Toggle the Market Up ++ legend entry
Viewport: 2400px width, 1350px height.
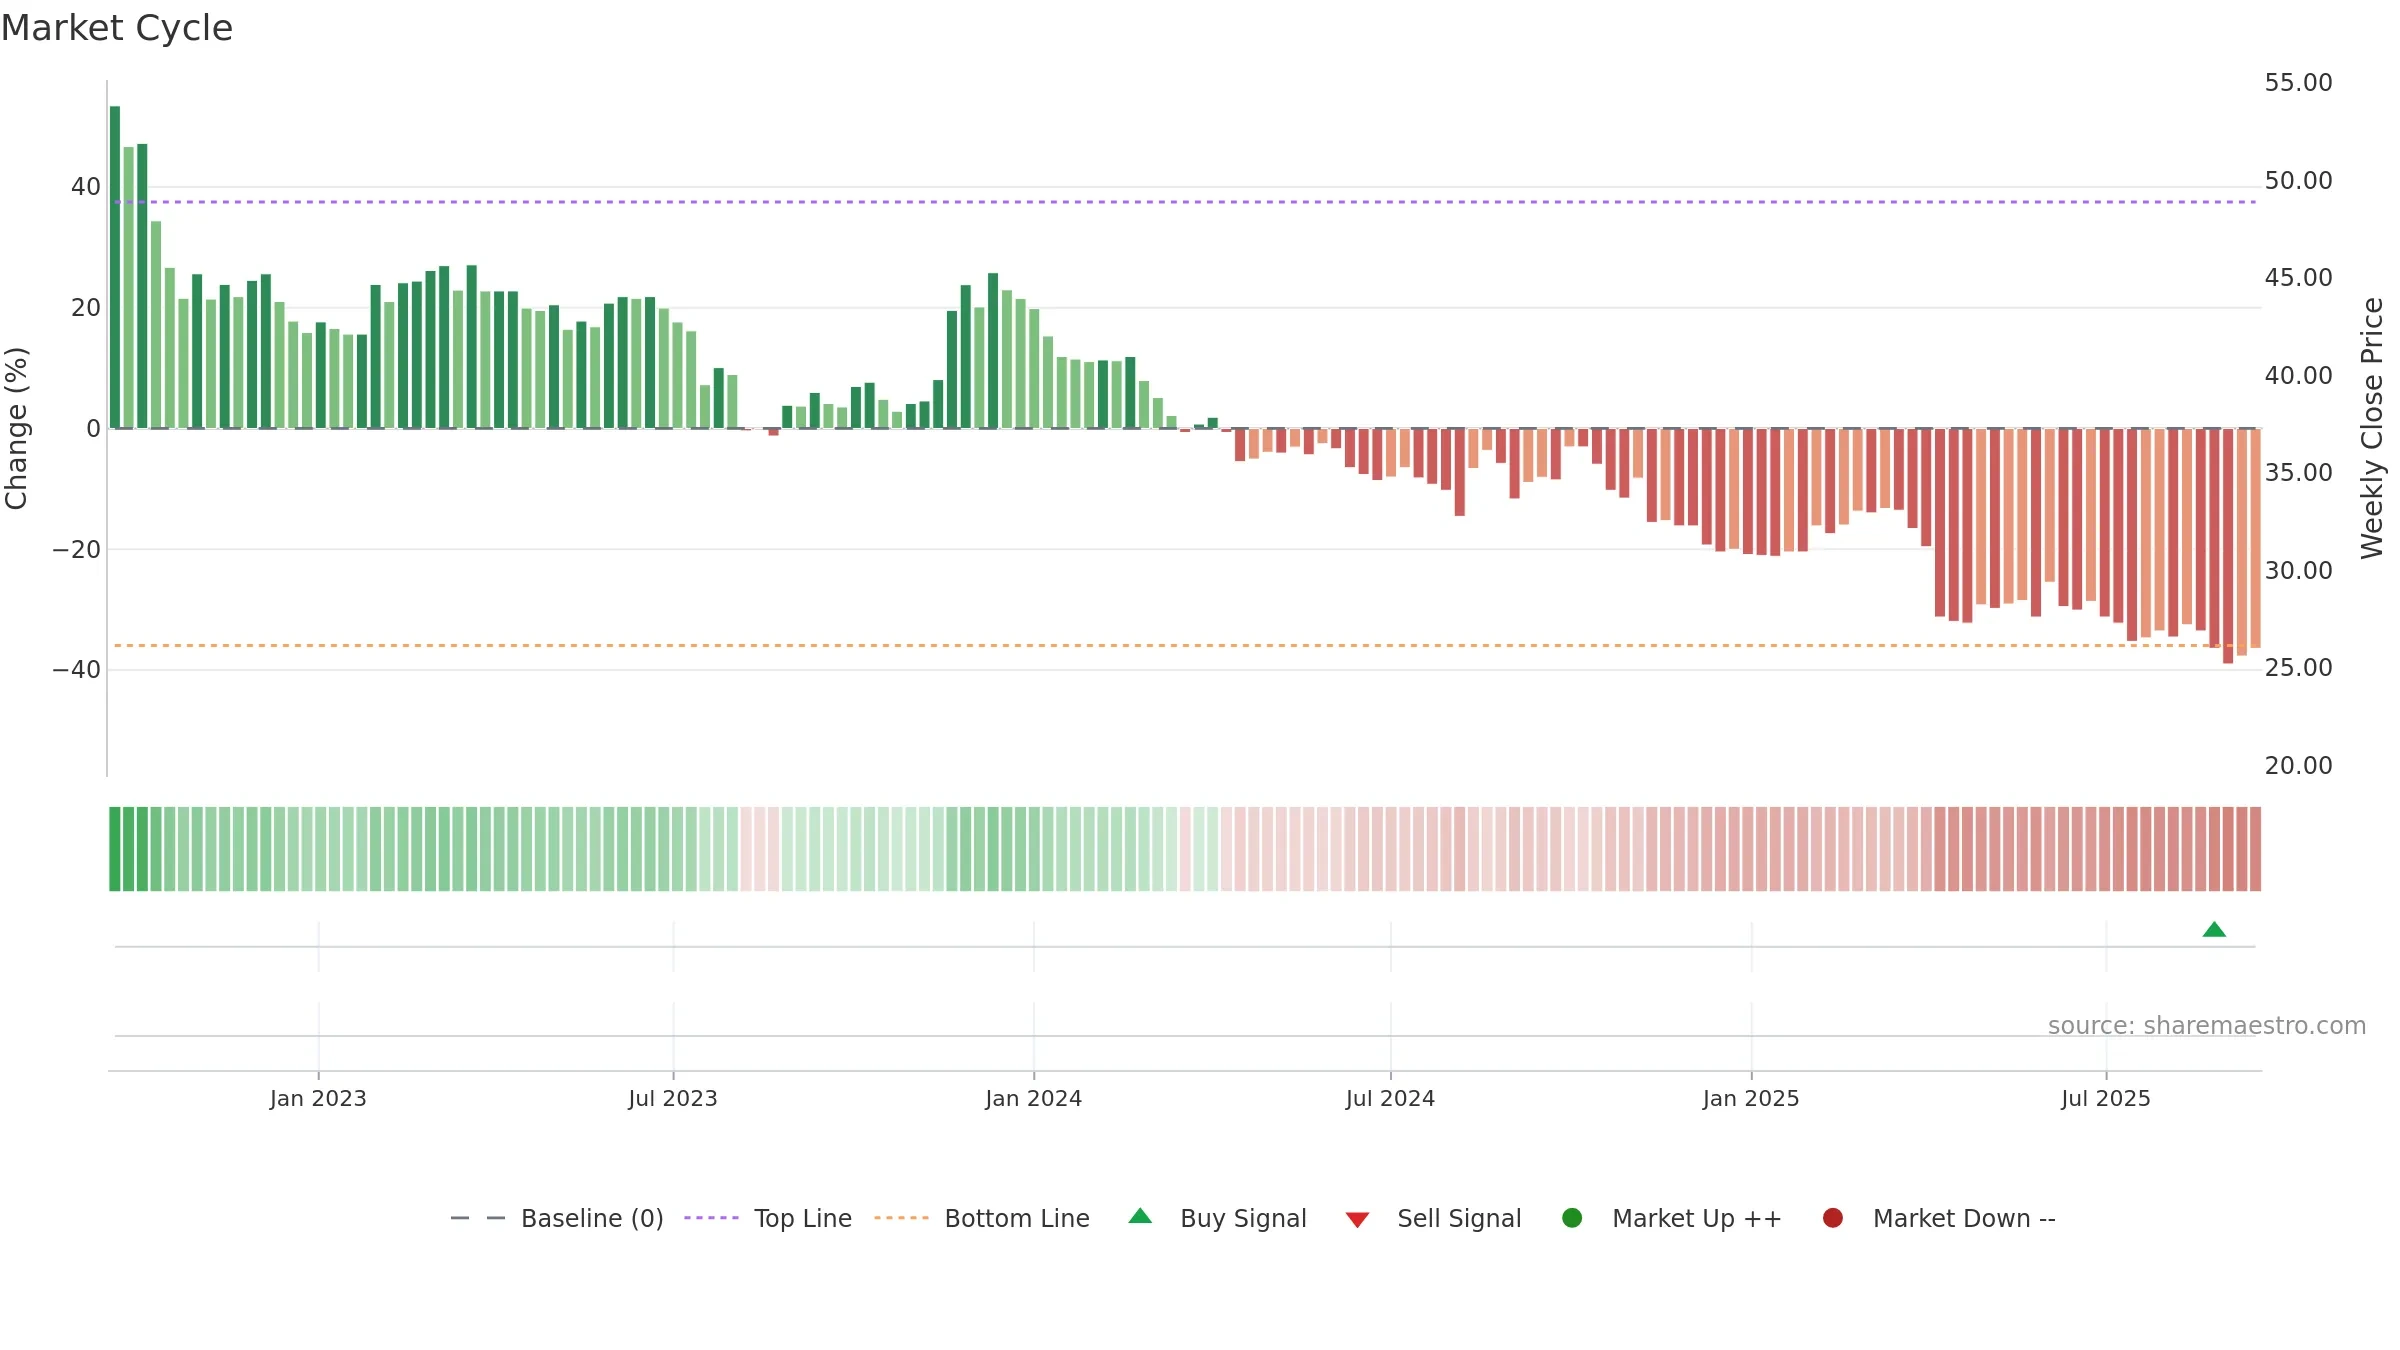(1671, 1218)
